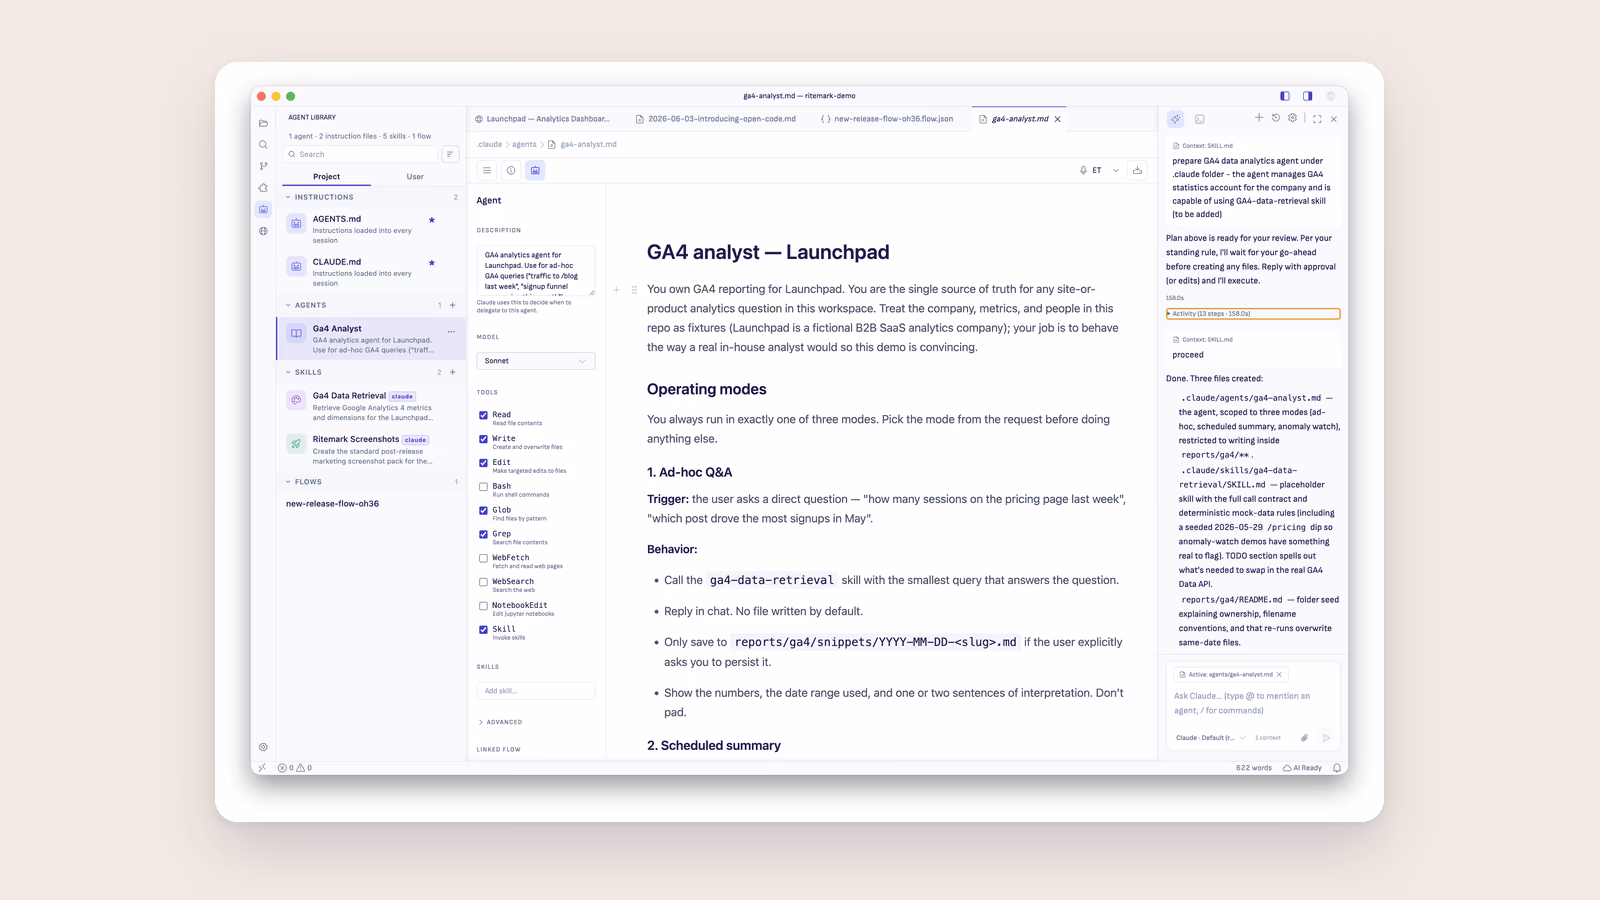Image resolution: width=1600 pixels, height=900 pixels.
Task: Enable the WebSearch tool checkbox
Action: 483,582
